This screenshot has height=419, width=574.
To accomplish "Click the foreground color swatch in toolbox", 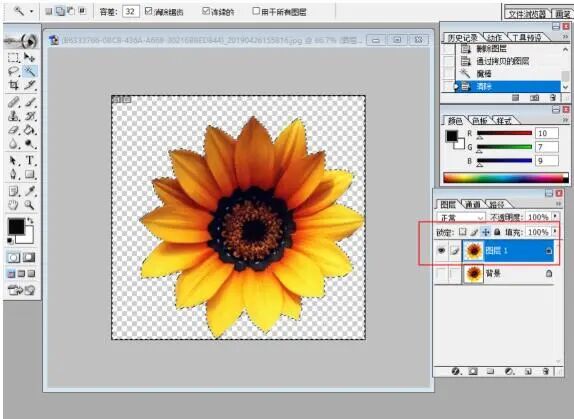I will 16,226.
